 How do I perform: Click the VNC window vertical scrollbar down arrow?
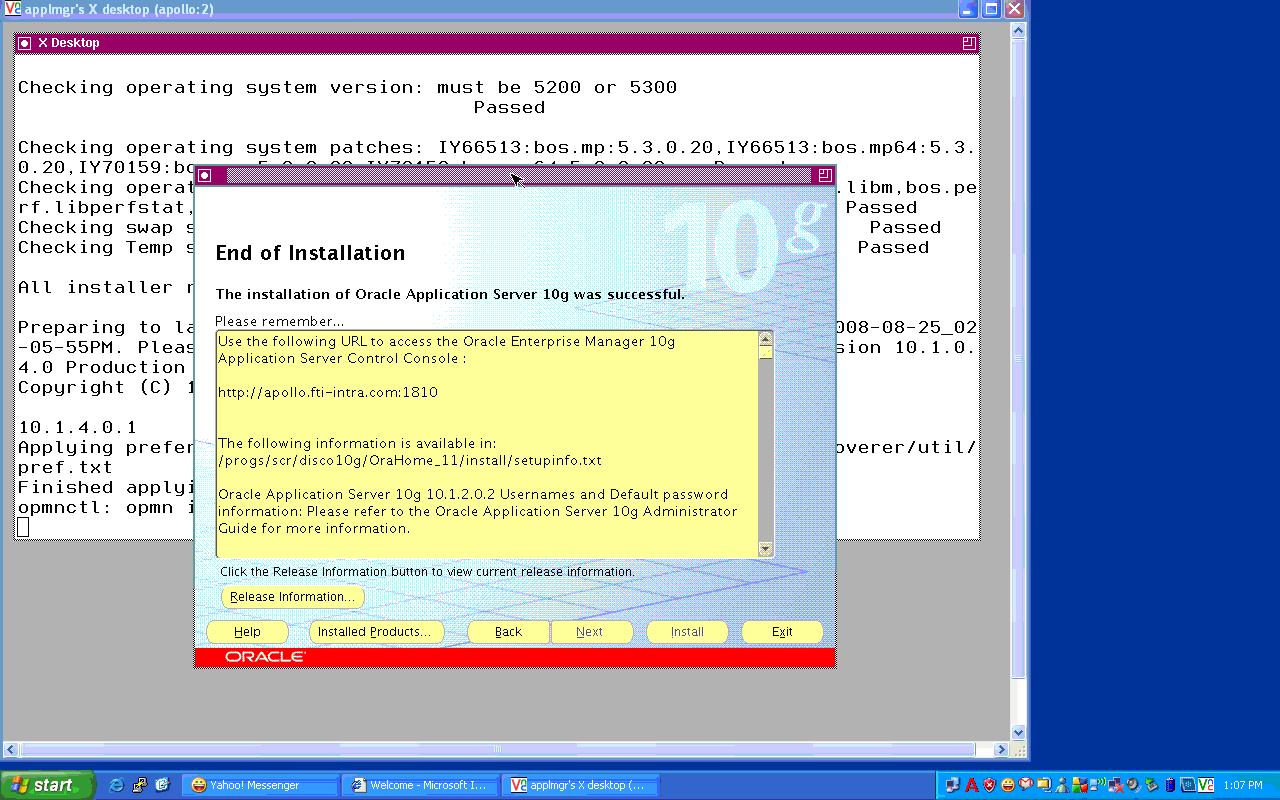pyautogui.click(x=1019, y=732)
